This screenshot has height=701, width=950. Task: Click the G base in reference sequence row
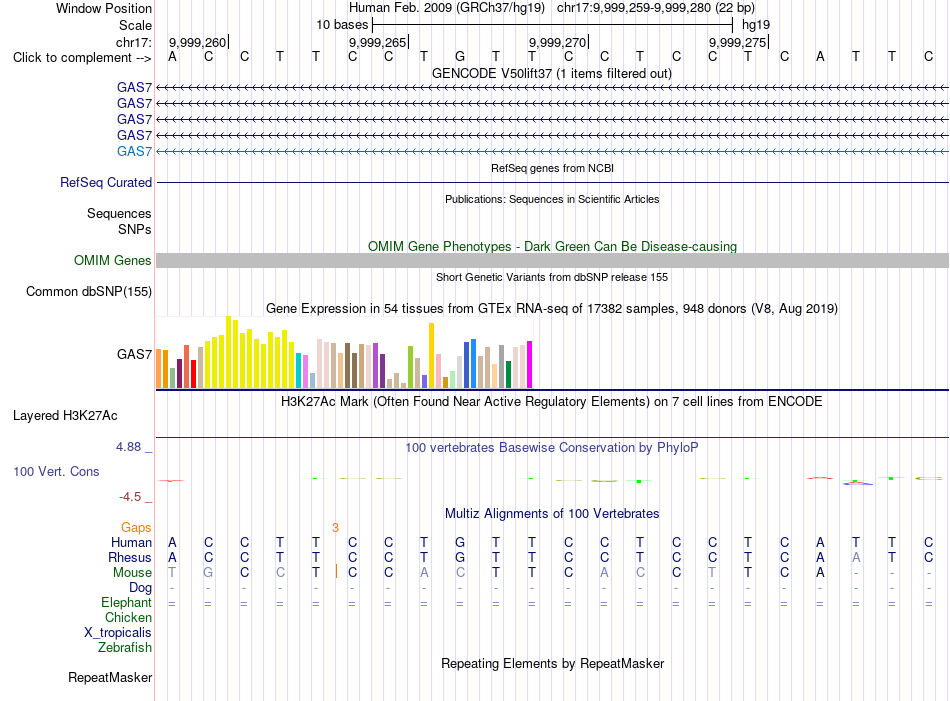(x=460, y=56)
